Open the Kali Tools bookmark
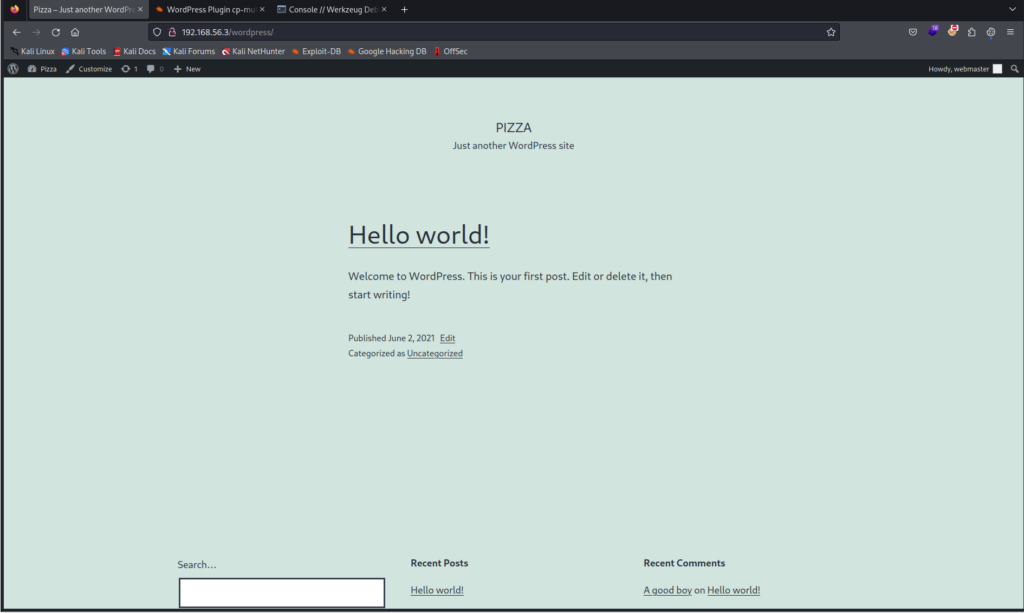Screen dimensions: 1024x613 click(x=84, y=51)
